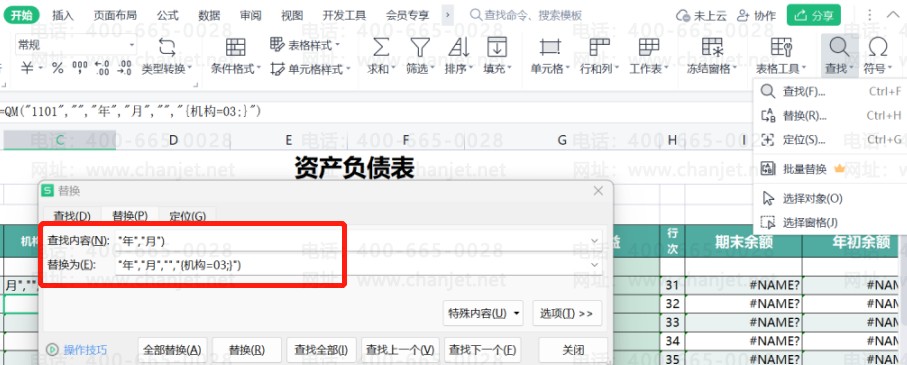
Task: Switch to the 开始 ribbon tab
Action: (21, 15)
